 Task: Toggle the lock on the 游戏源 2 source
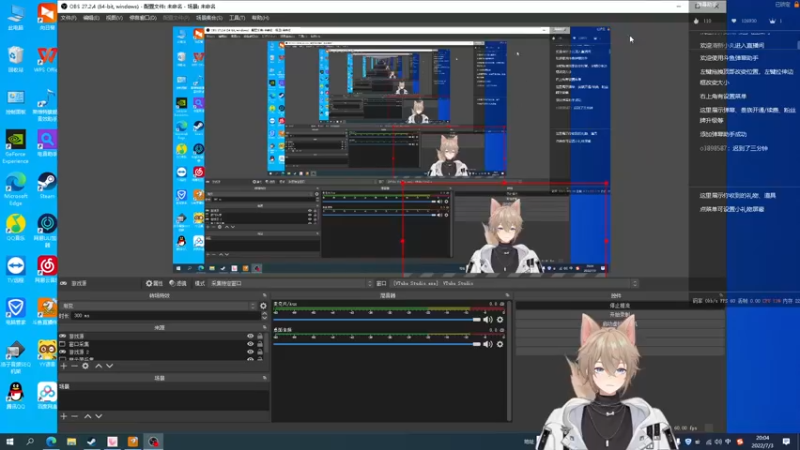[x=260, y=352]
